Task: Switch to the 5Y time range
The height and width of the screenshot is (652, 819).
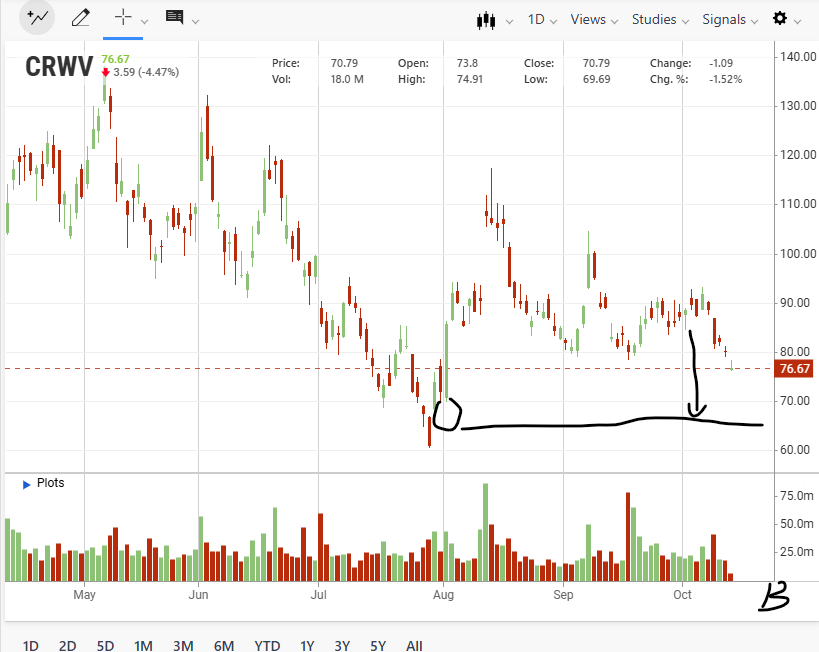Action: pos(378,646)
